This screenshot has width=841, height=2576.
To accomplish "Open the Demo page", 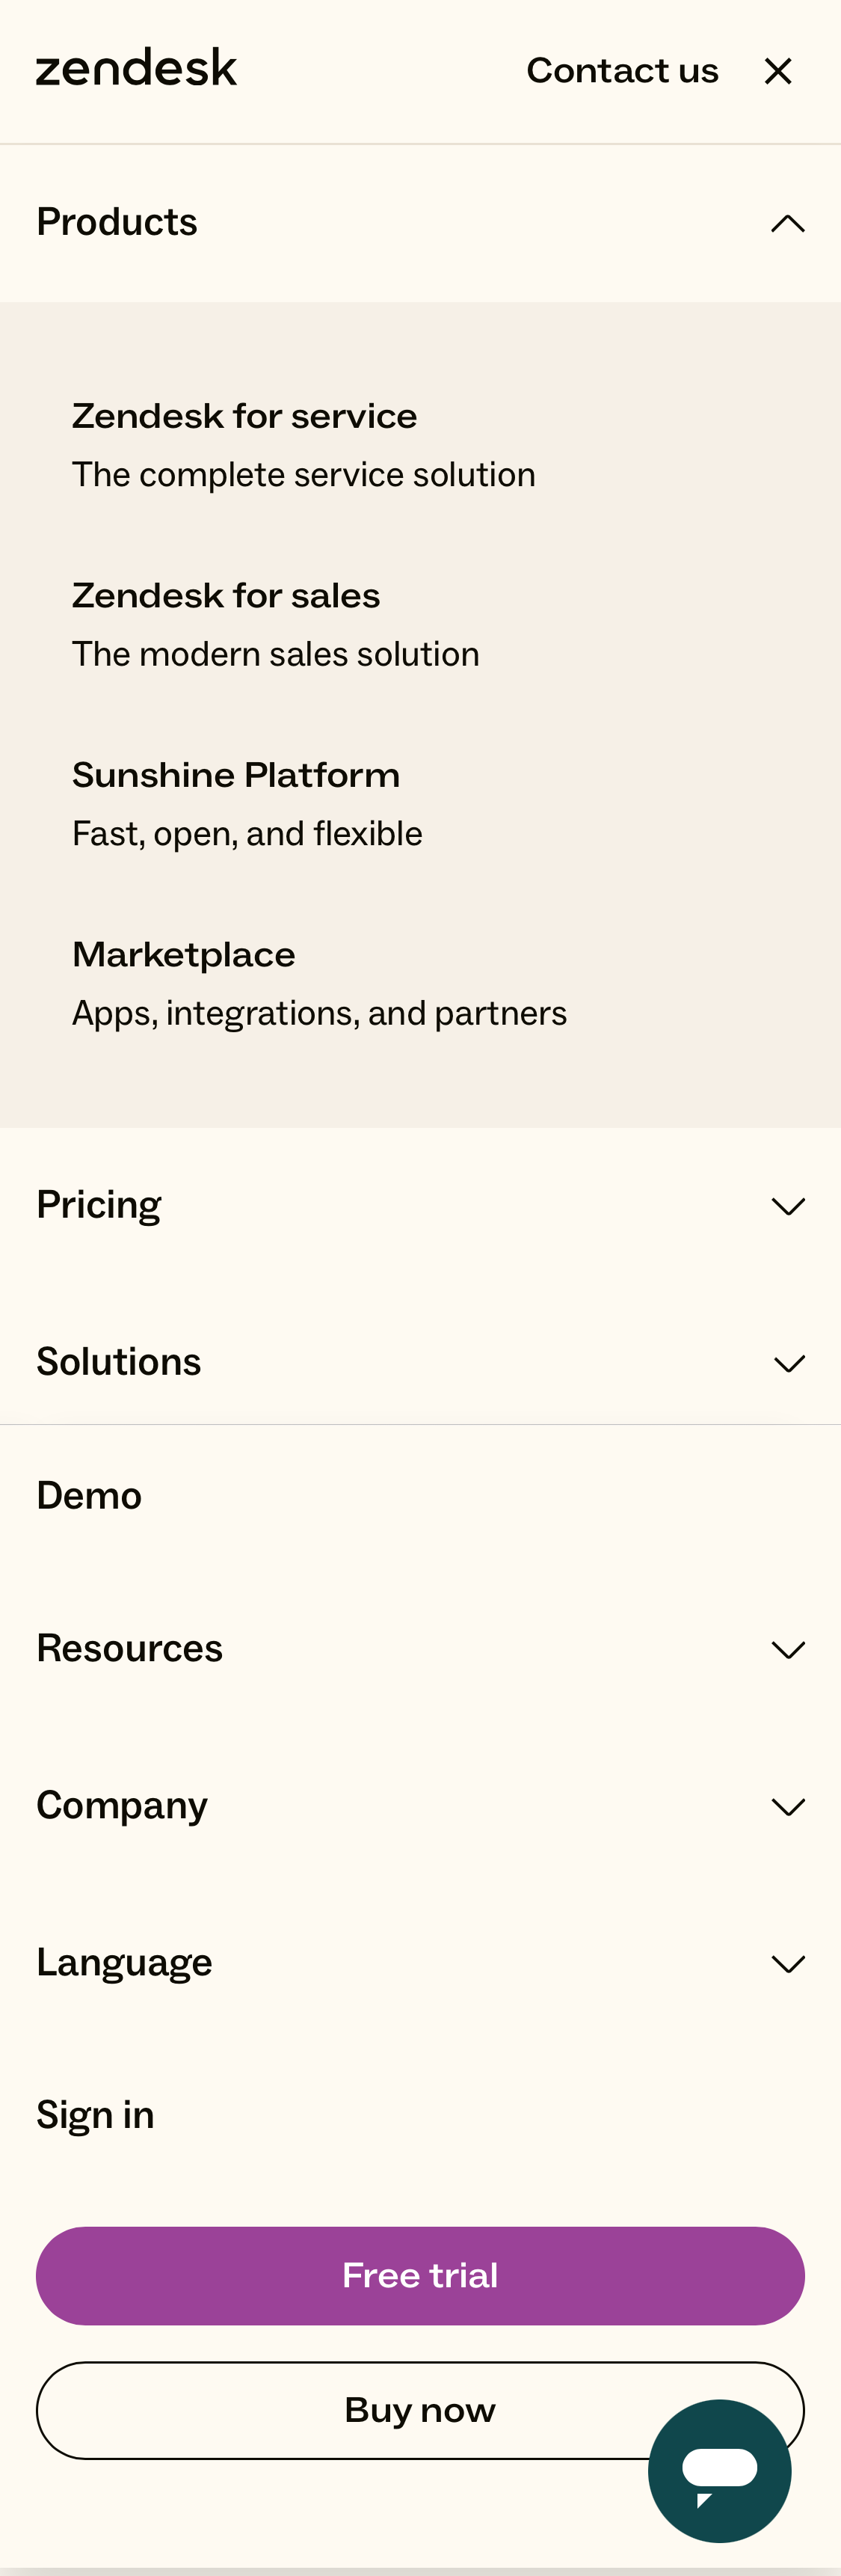I will (x=89, y=1497).
